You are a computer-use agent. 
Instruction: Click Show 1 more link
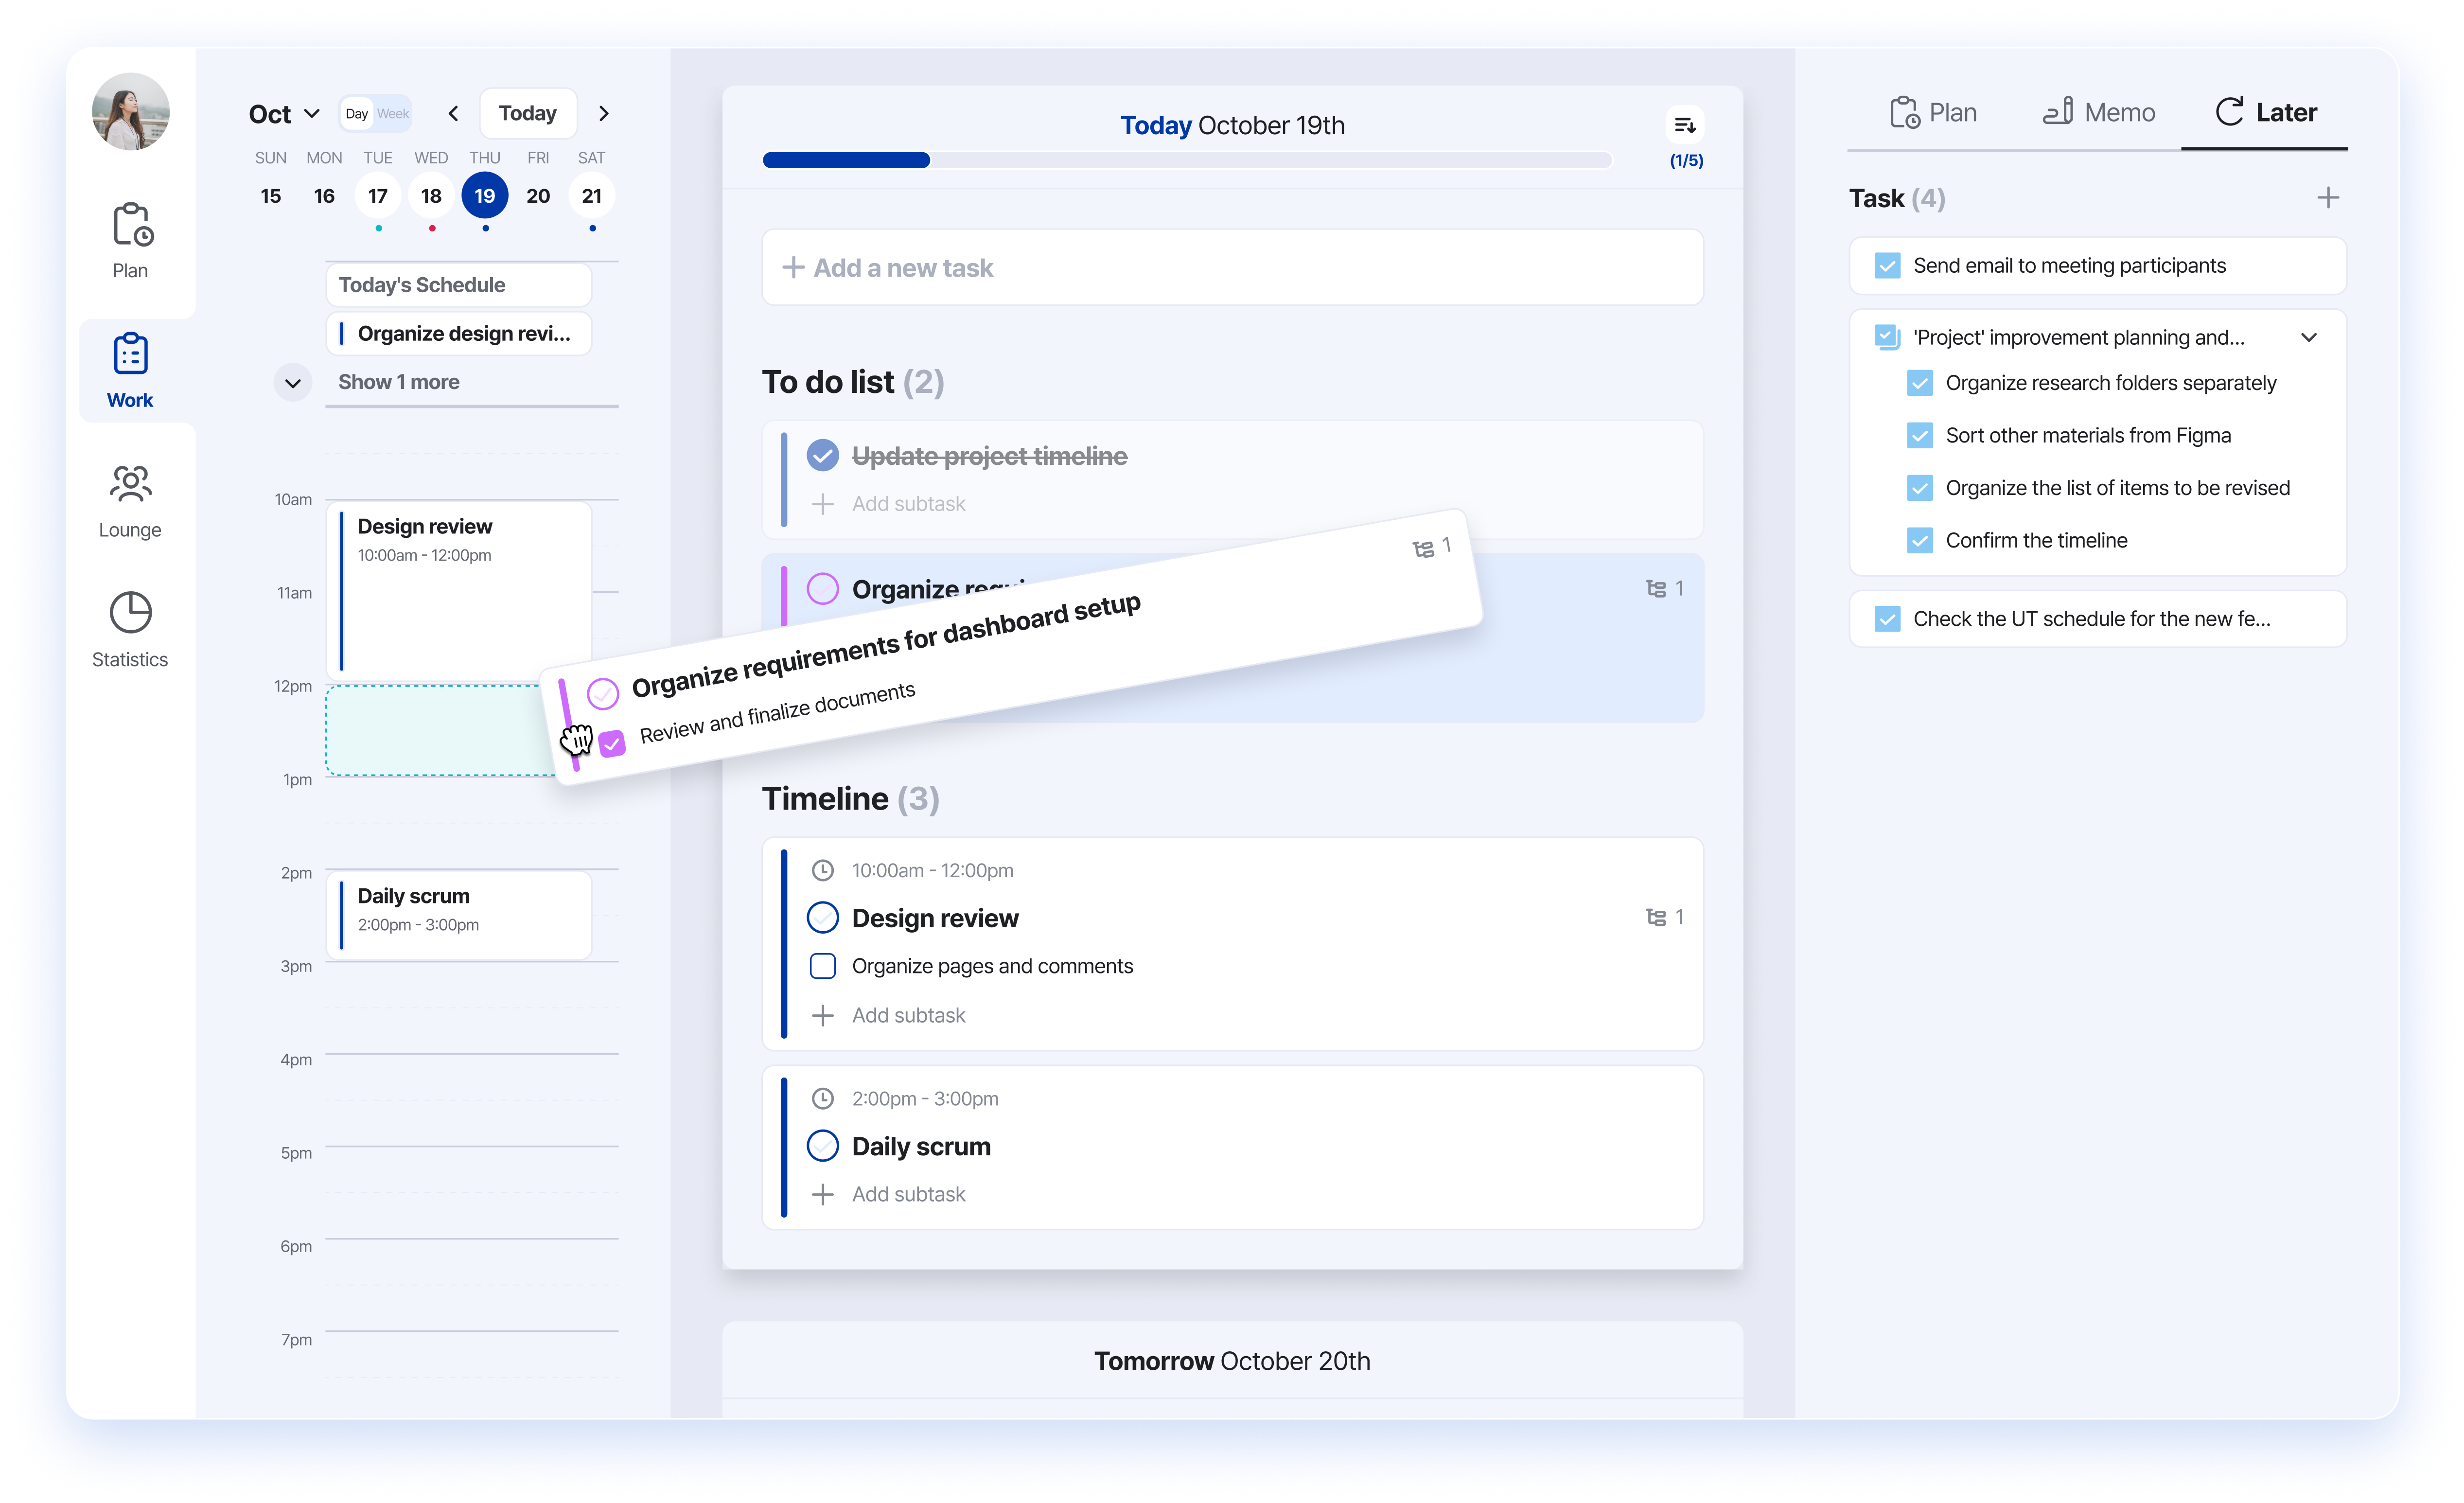(x=399, y=382)
